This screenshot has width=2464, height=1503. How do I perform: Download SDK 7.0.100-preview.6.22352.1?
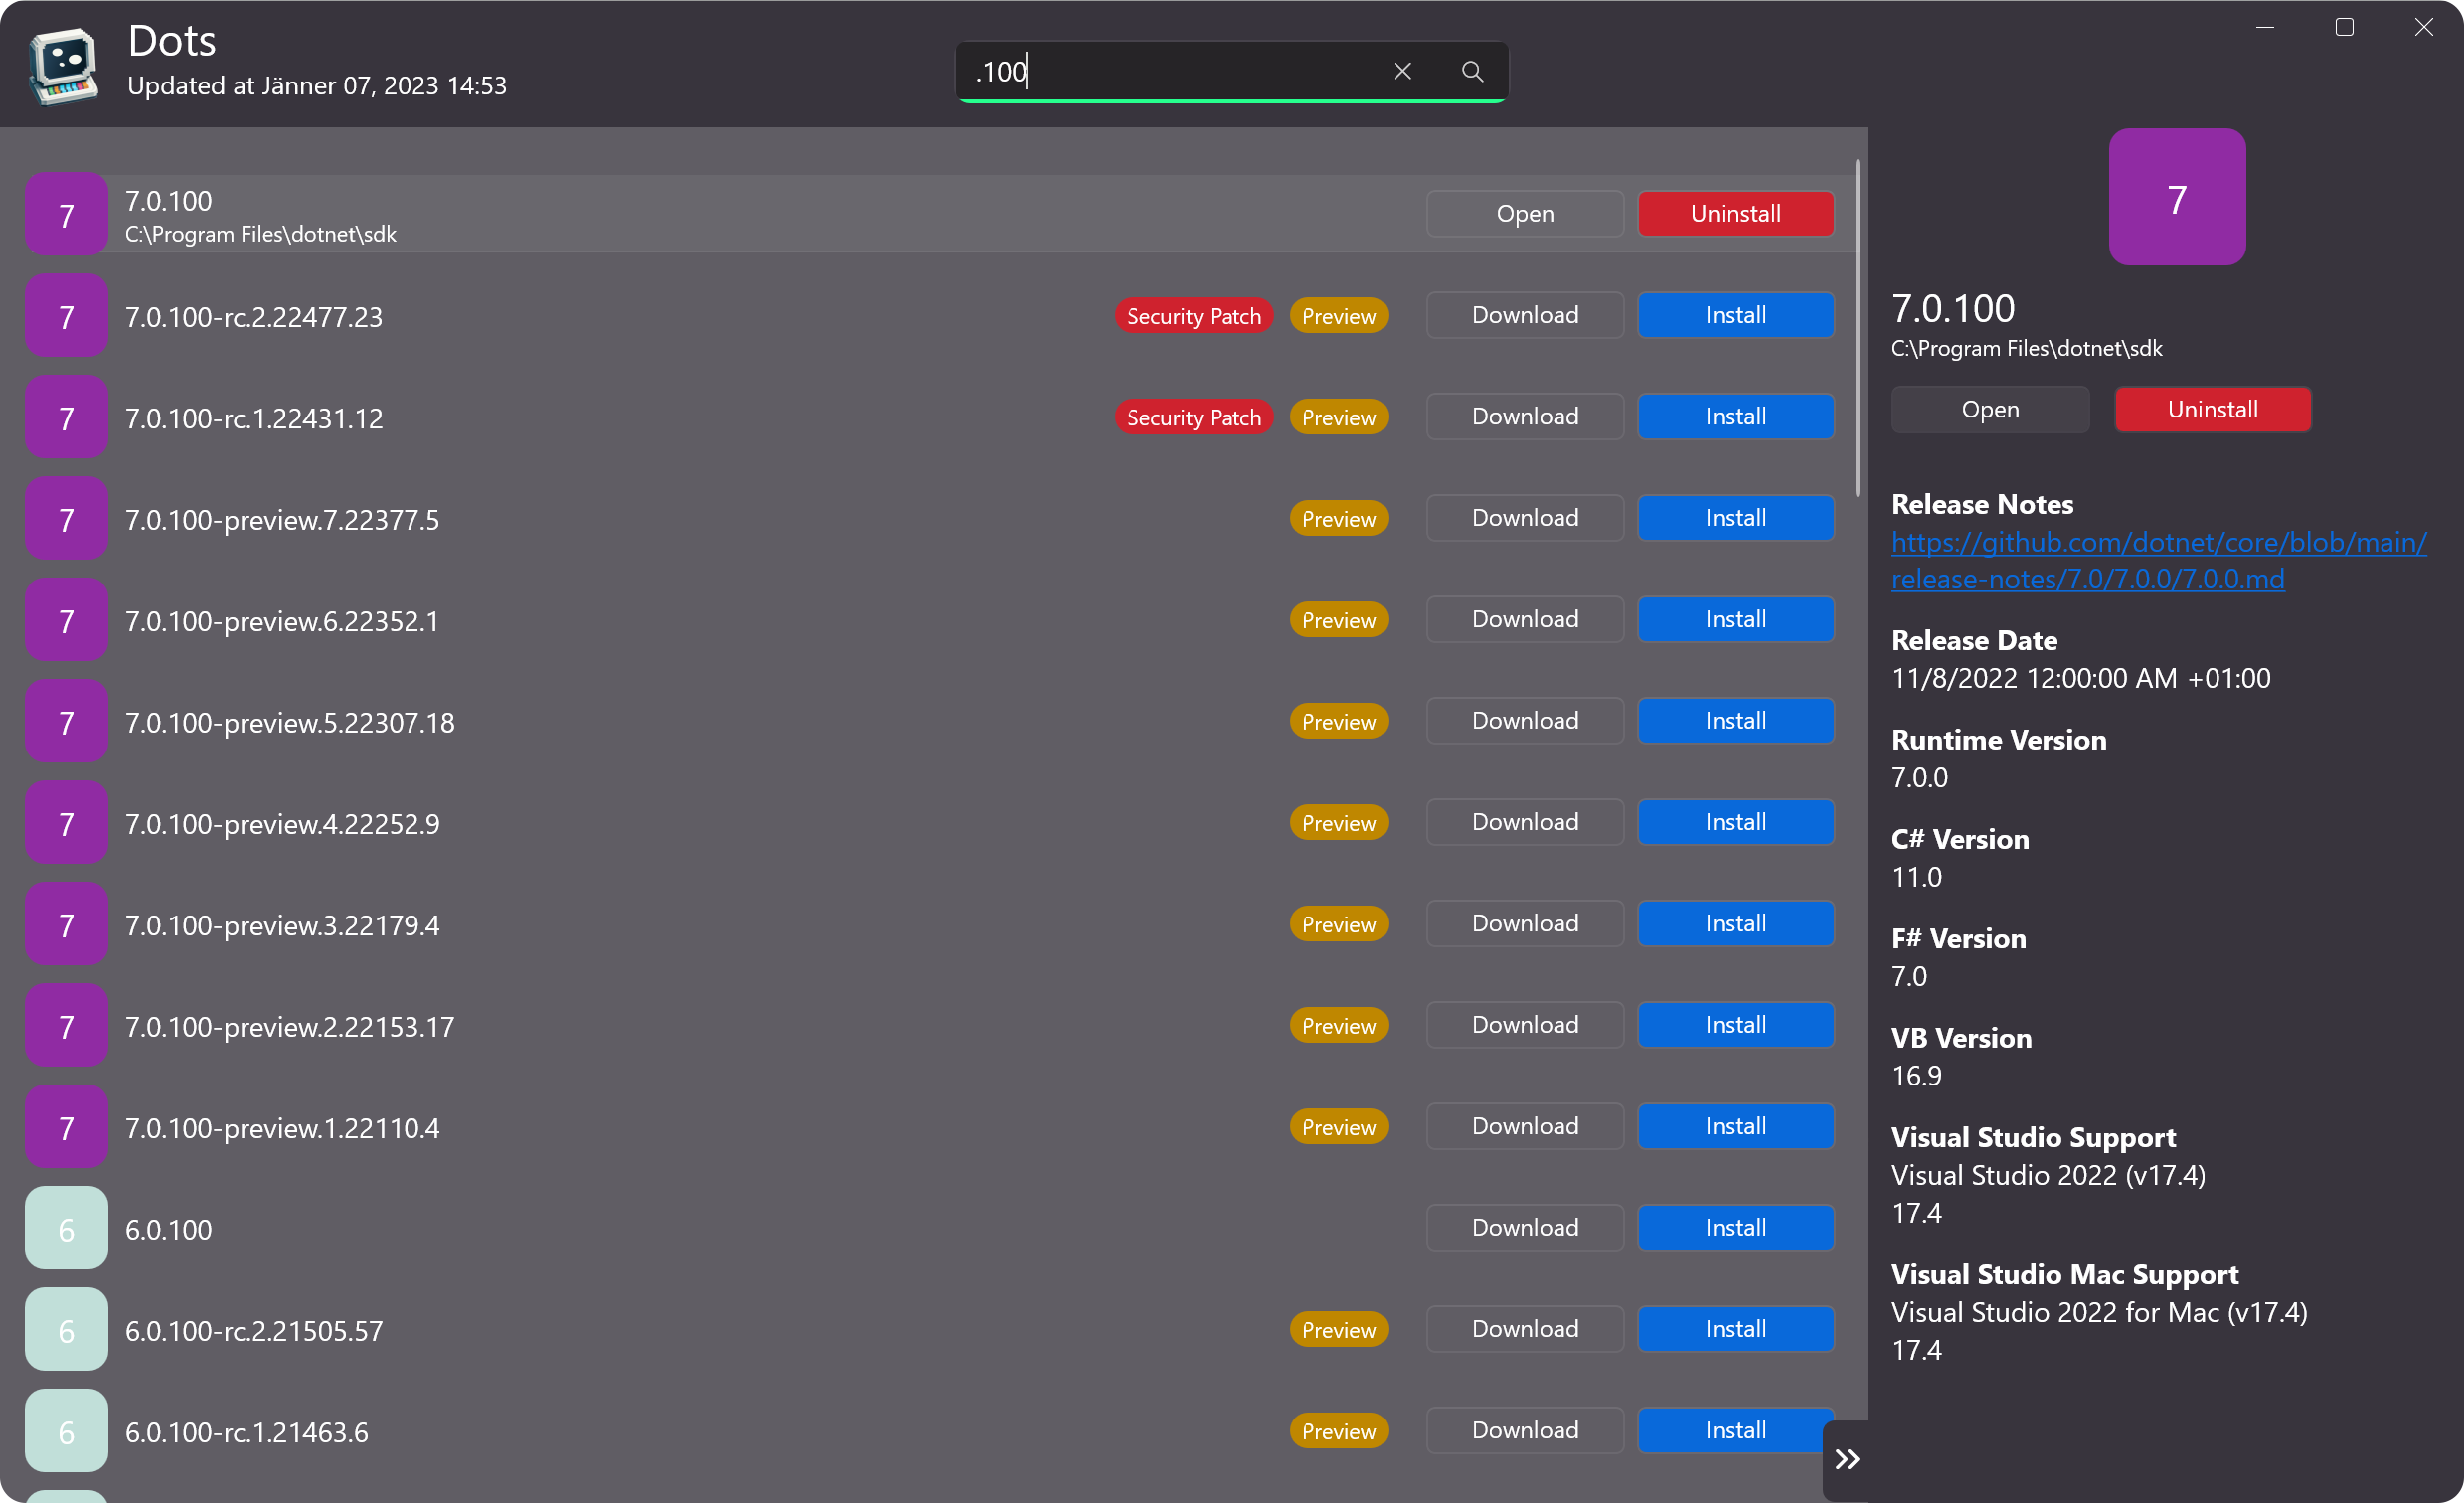1524,620
